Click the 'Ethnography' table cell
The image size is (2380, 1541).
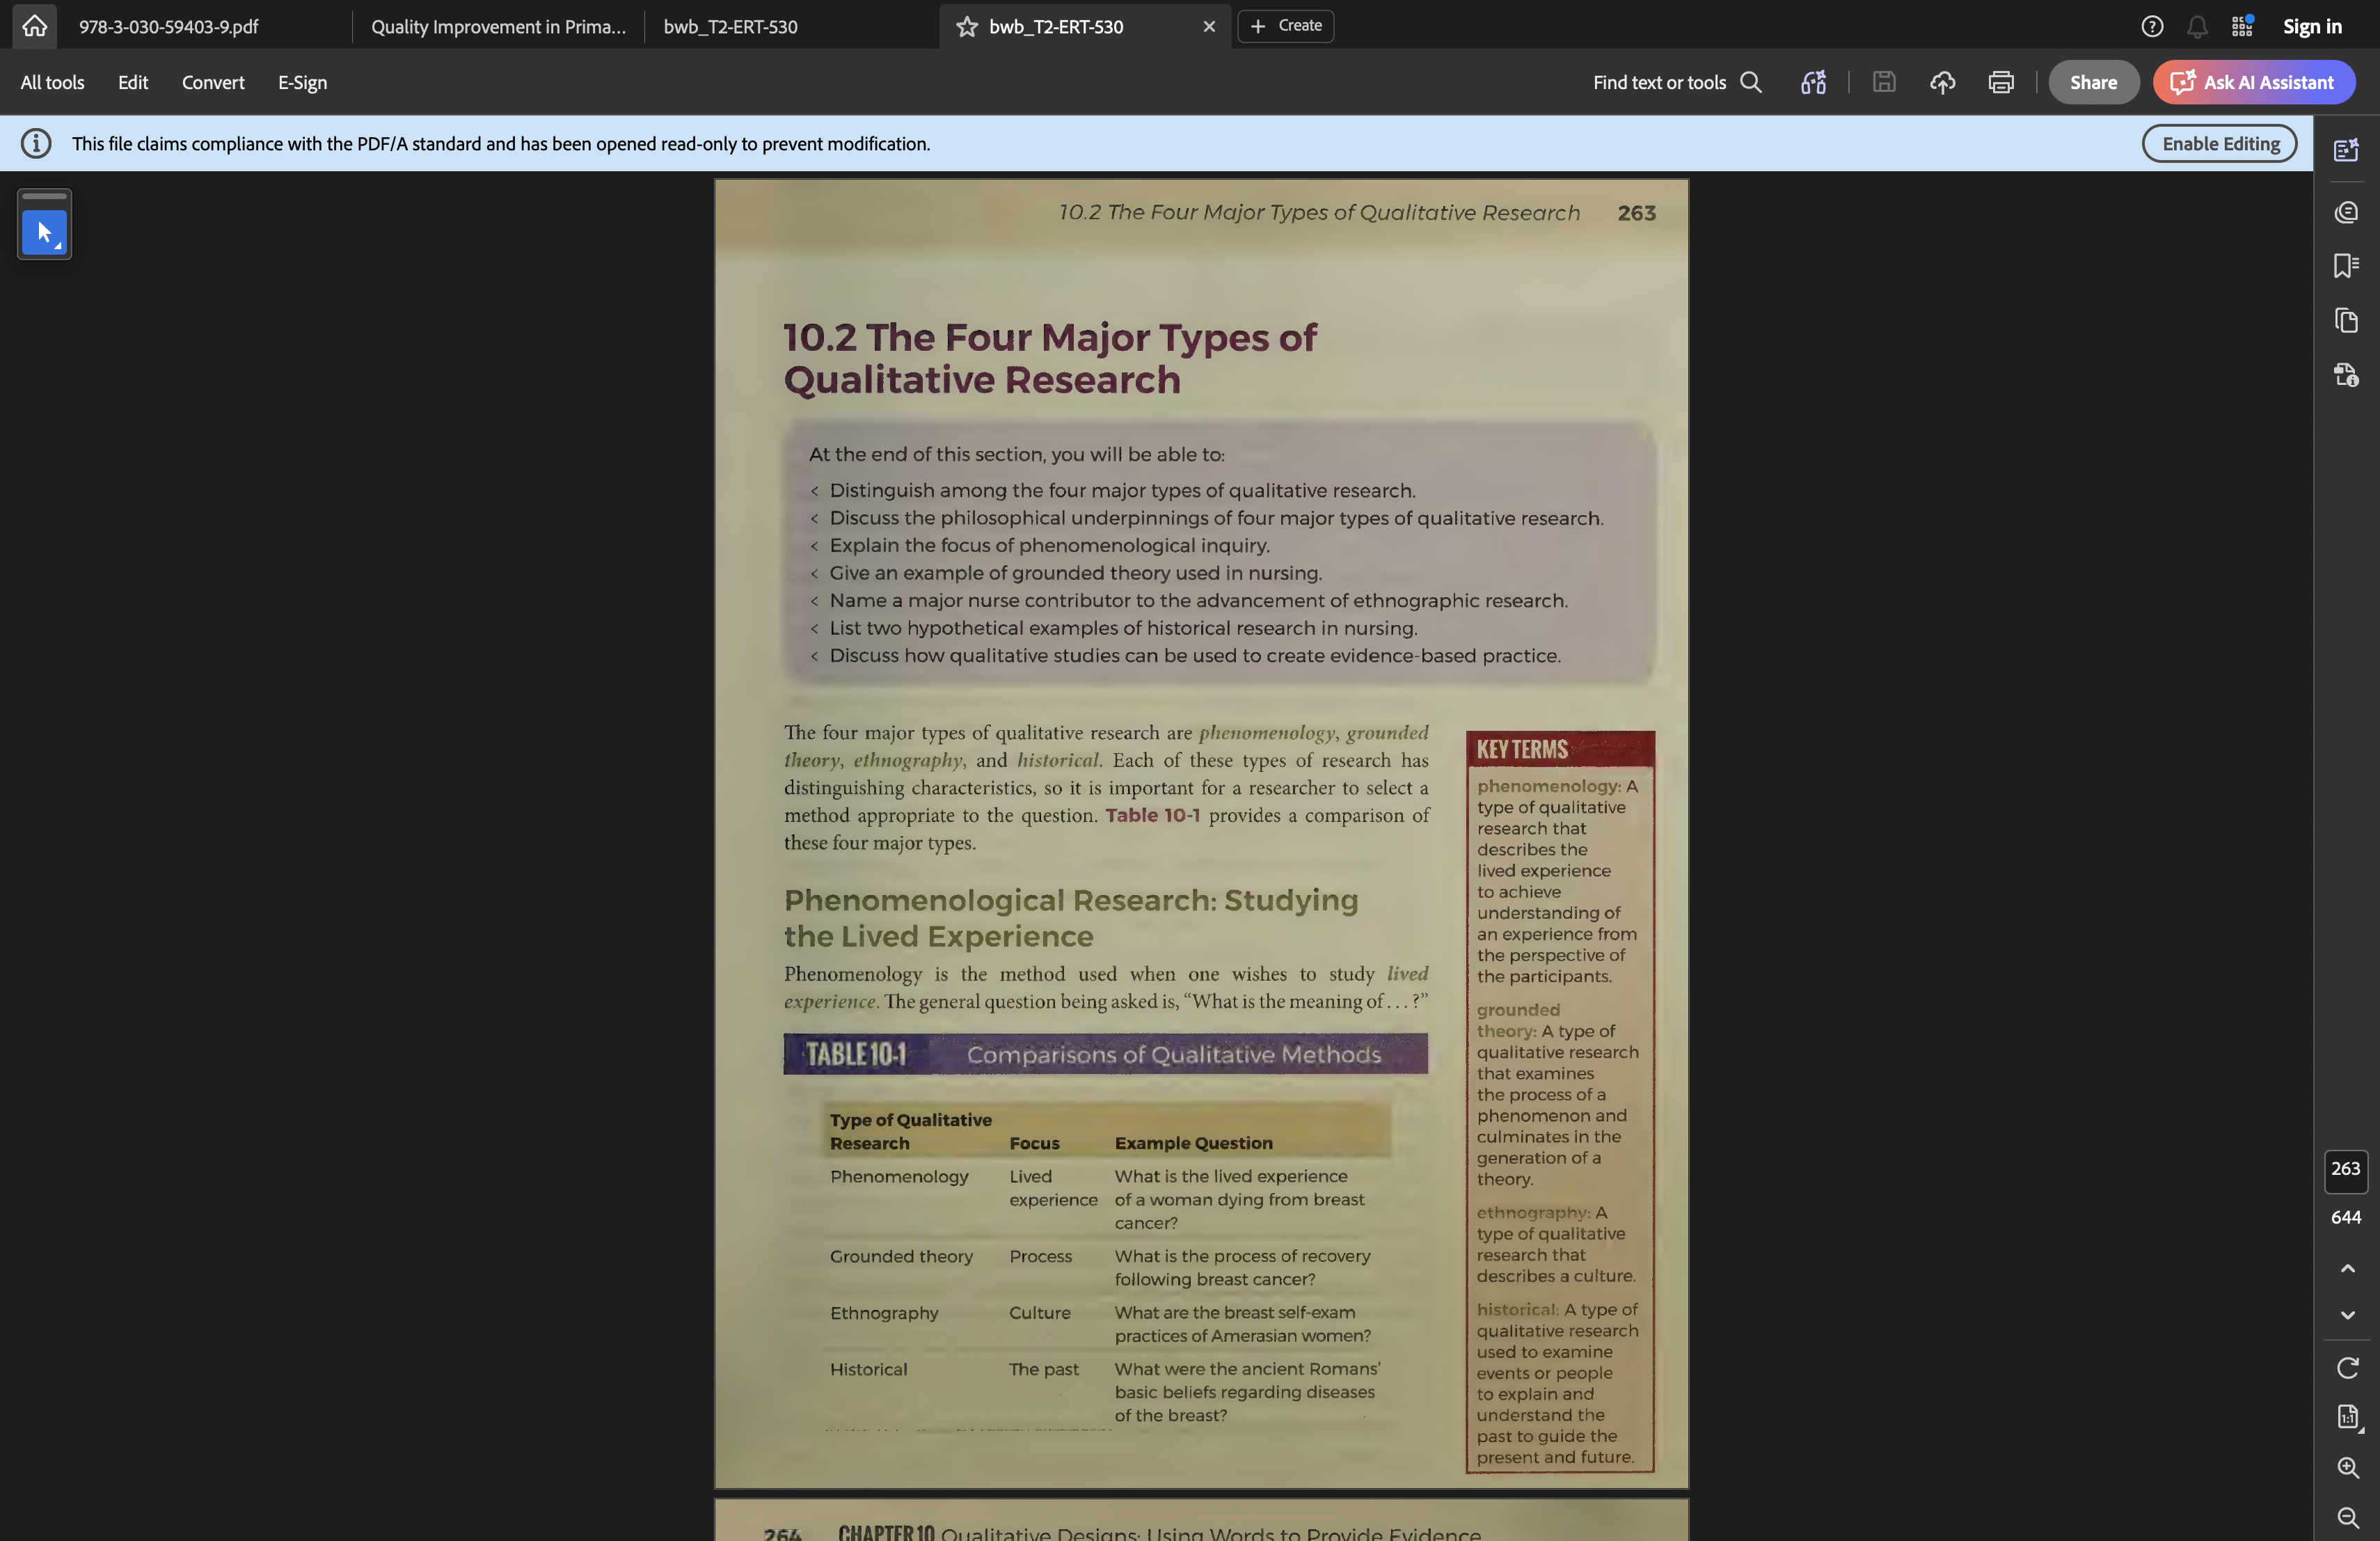point(884,1313)
